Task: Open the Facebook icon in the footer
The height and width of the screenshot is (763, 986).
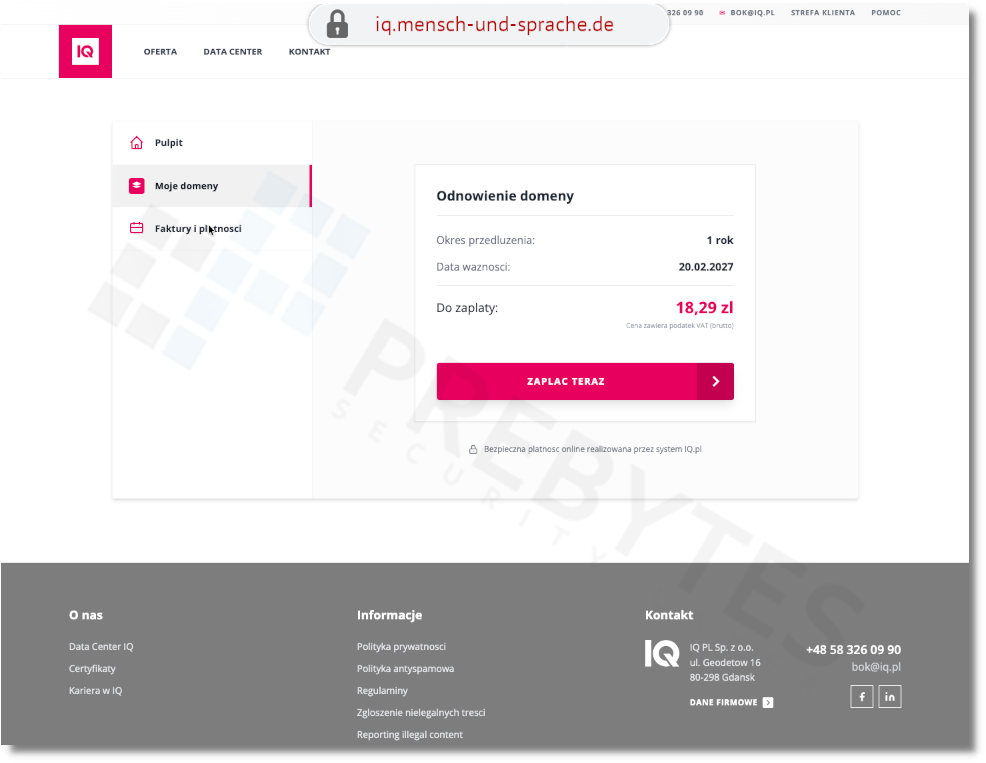Action: pos(862,696)
